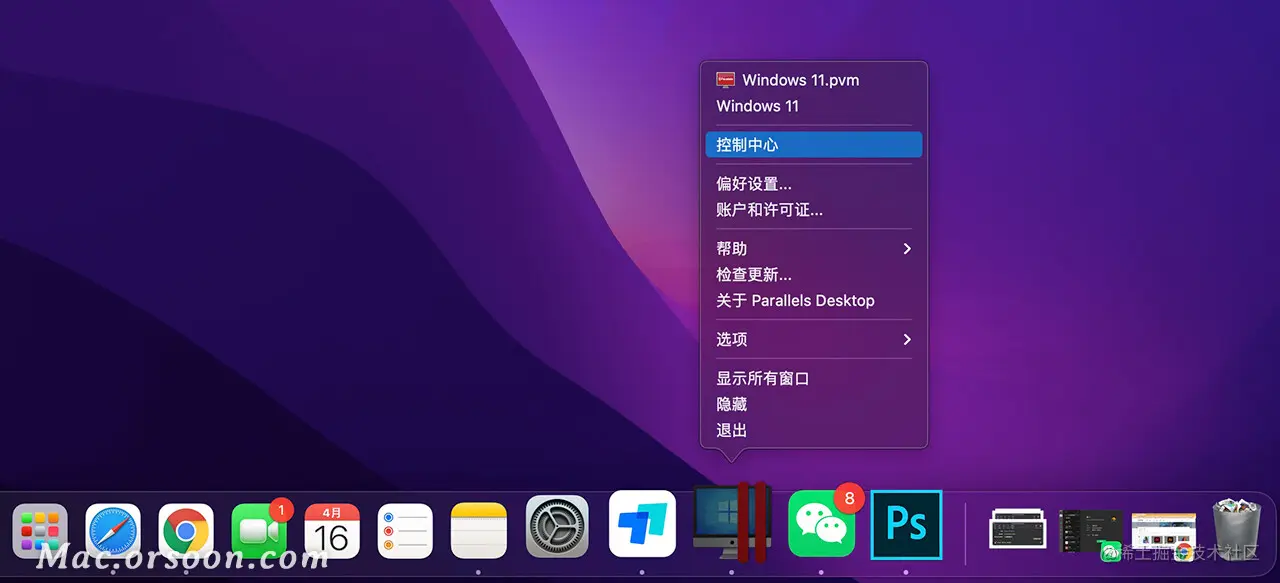Open 偏好设置... in the menu

coord(813,184)
